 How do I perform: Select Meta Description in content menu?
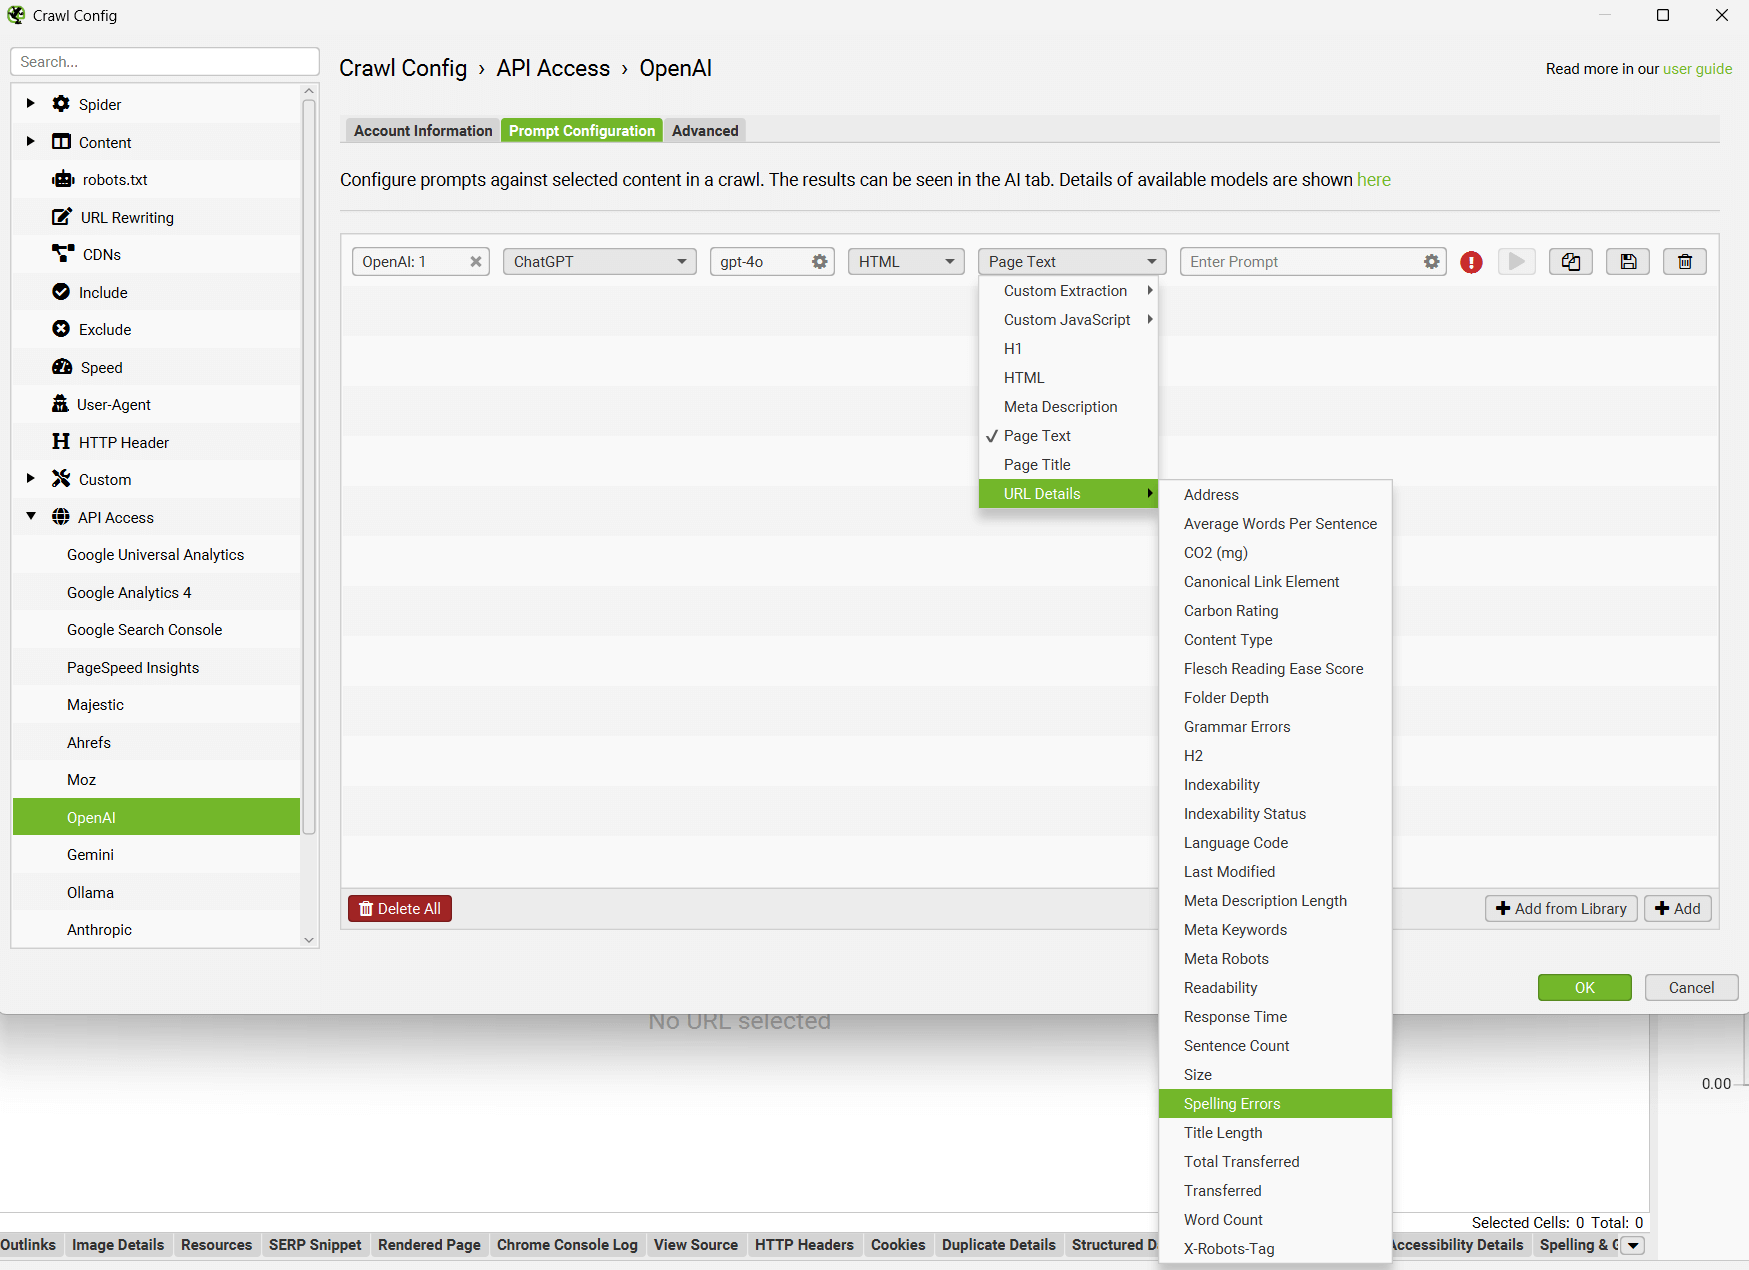[x=1060, y=407]
